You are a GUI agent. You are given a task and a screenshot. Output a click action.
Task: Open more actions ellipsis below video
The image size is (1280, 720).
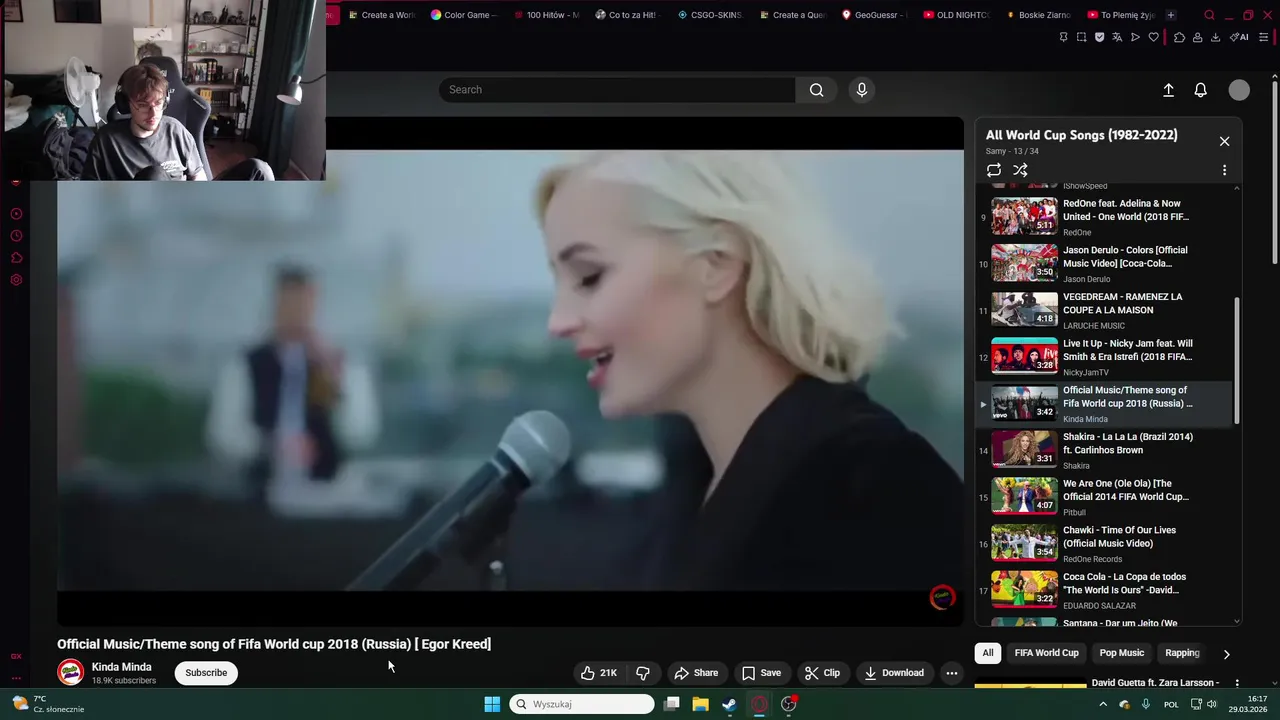(x=952, y=673)
